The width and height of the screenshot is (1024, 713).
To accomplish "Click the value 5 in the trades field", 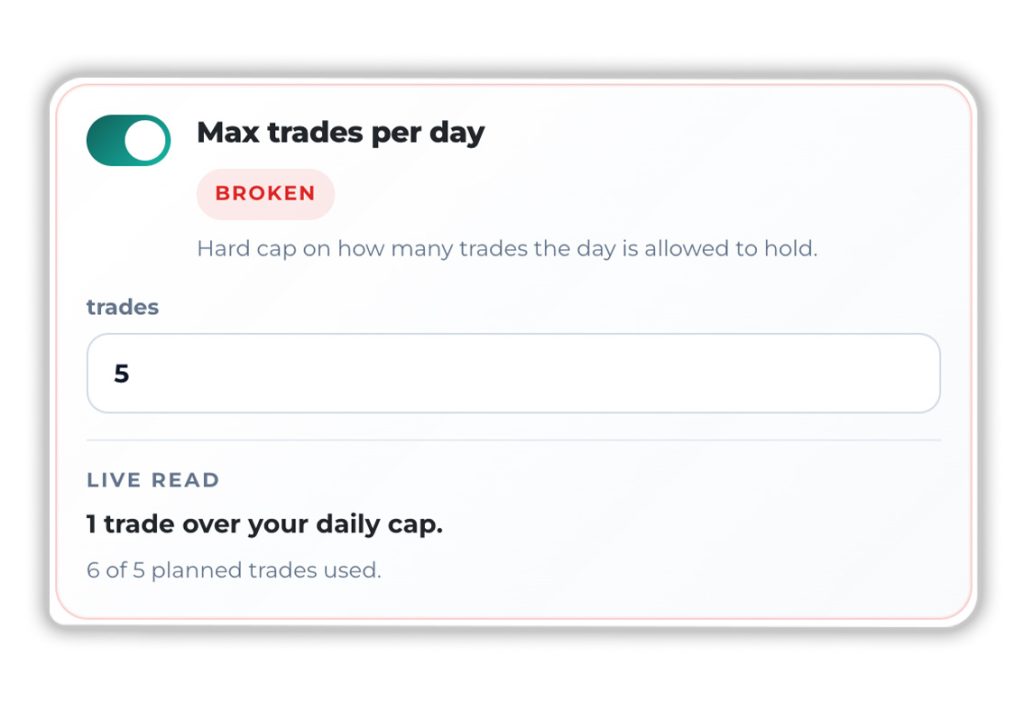I will coord(122,374).
